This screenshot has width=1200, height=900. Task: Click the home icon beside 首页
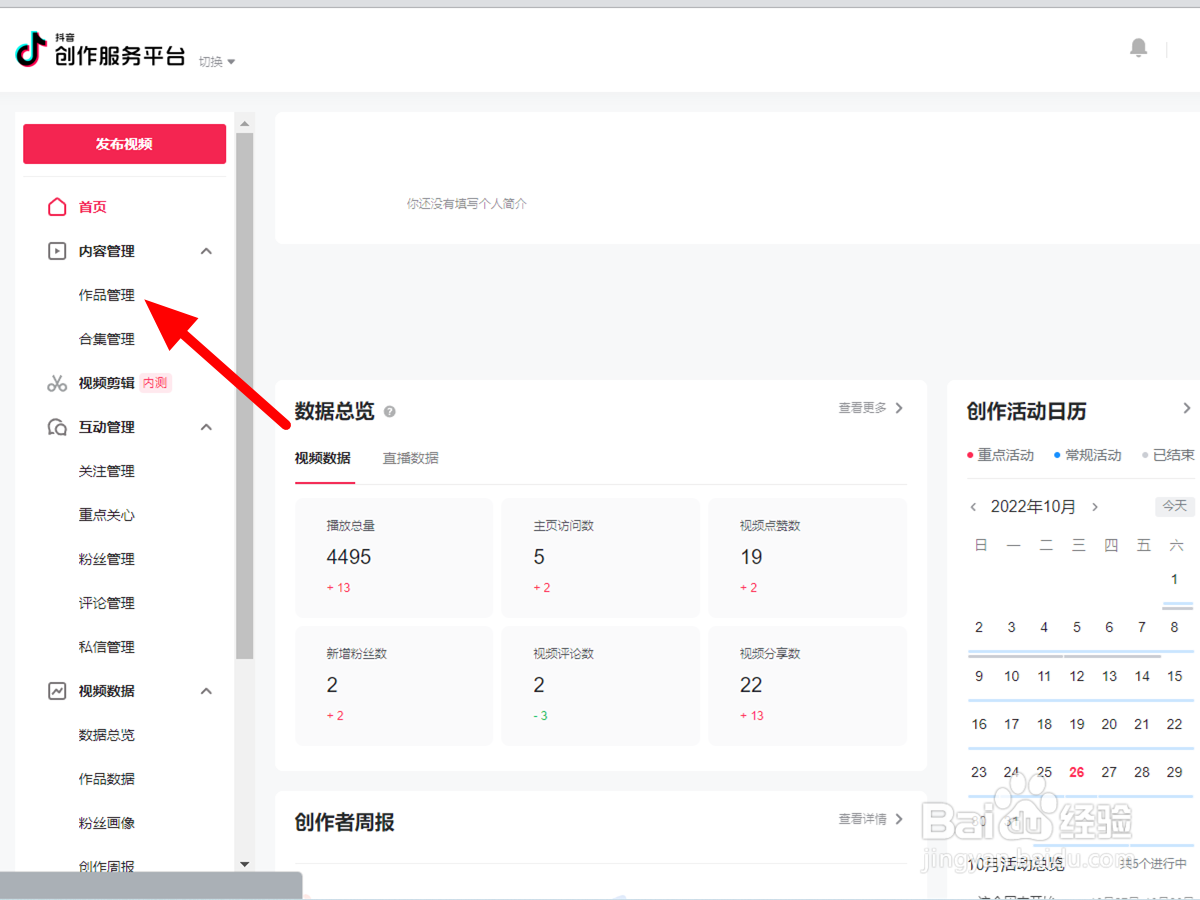click(57, 207)
